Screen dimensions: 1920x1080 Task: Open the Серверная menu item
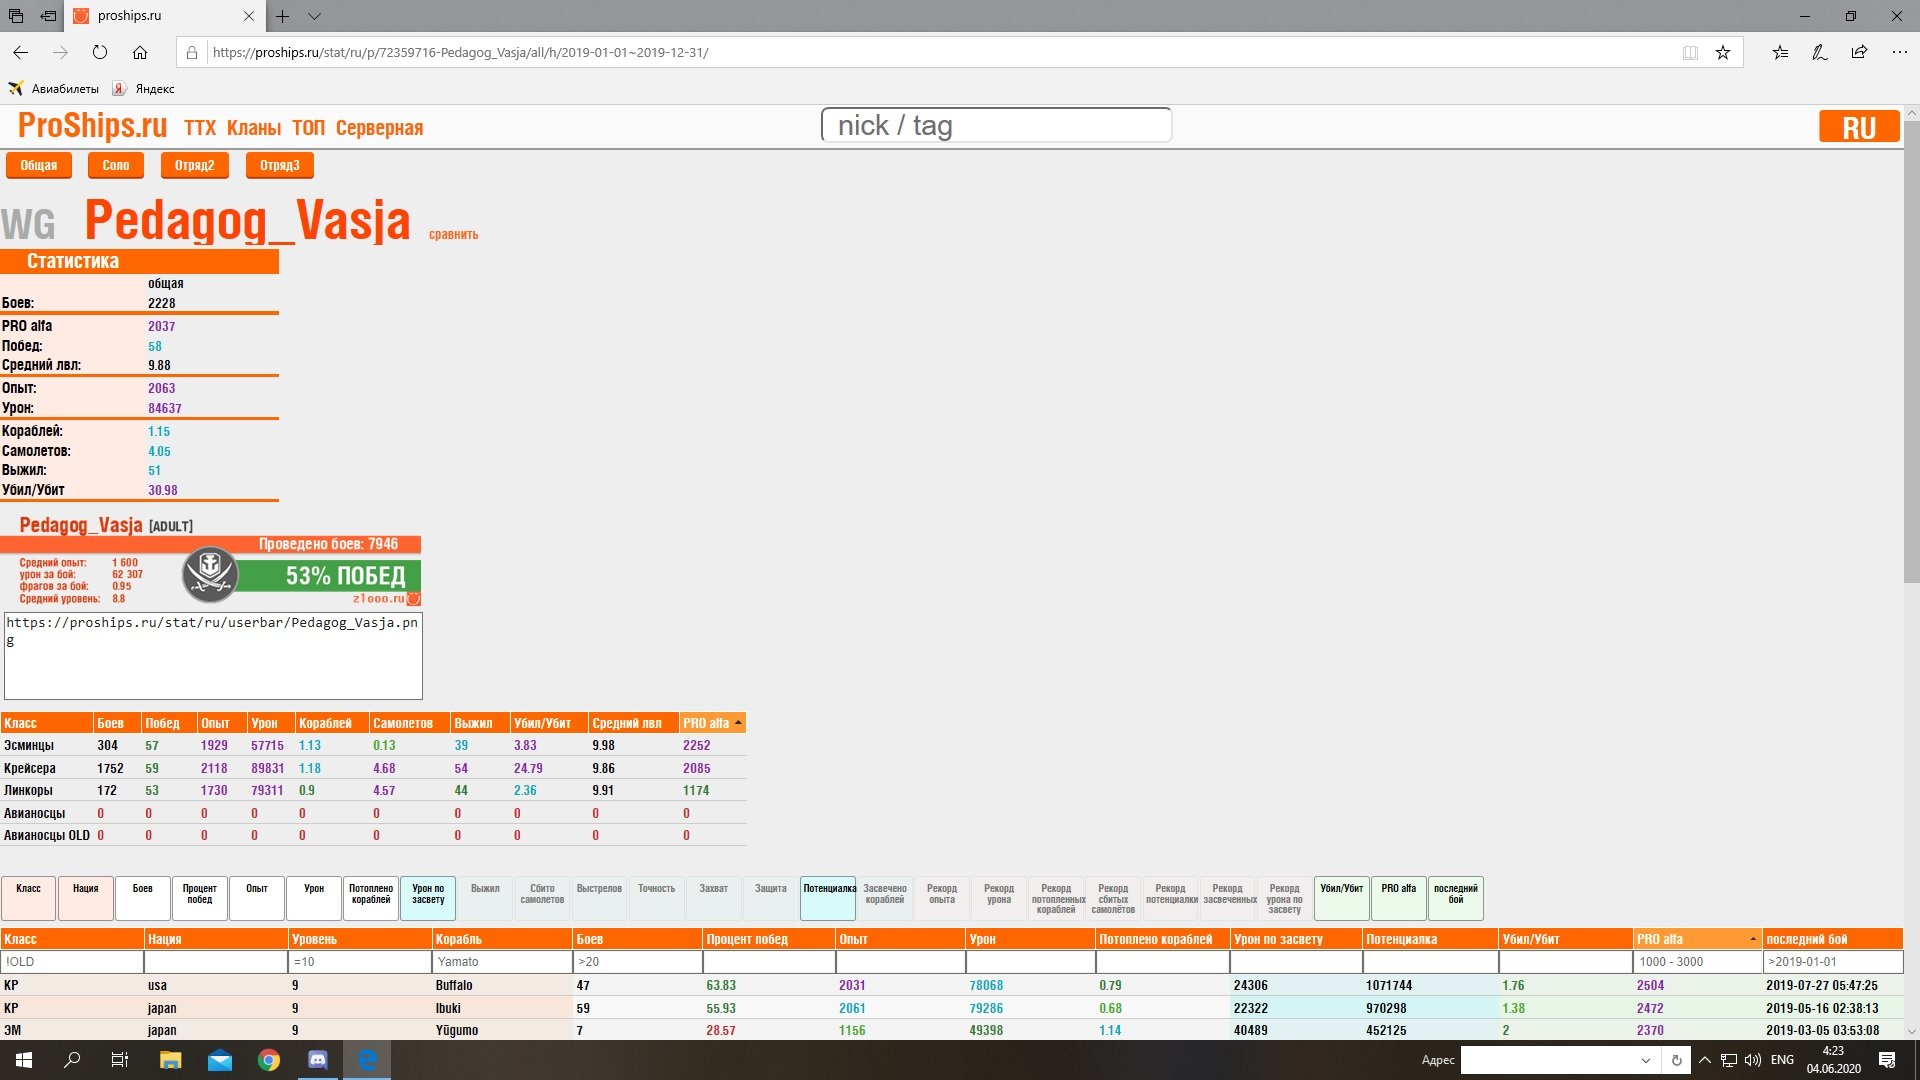[x=379, y=128]
